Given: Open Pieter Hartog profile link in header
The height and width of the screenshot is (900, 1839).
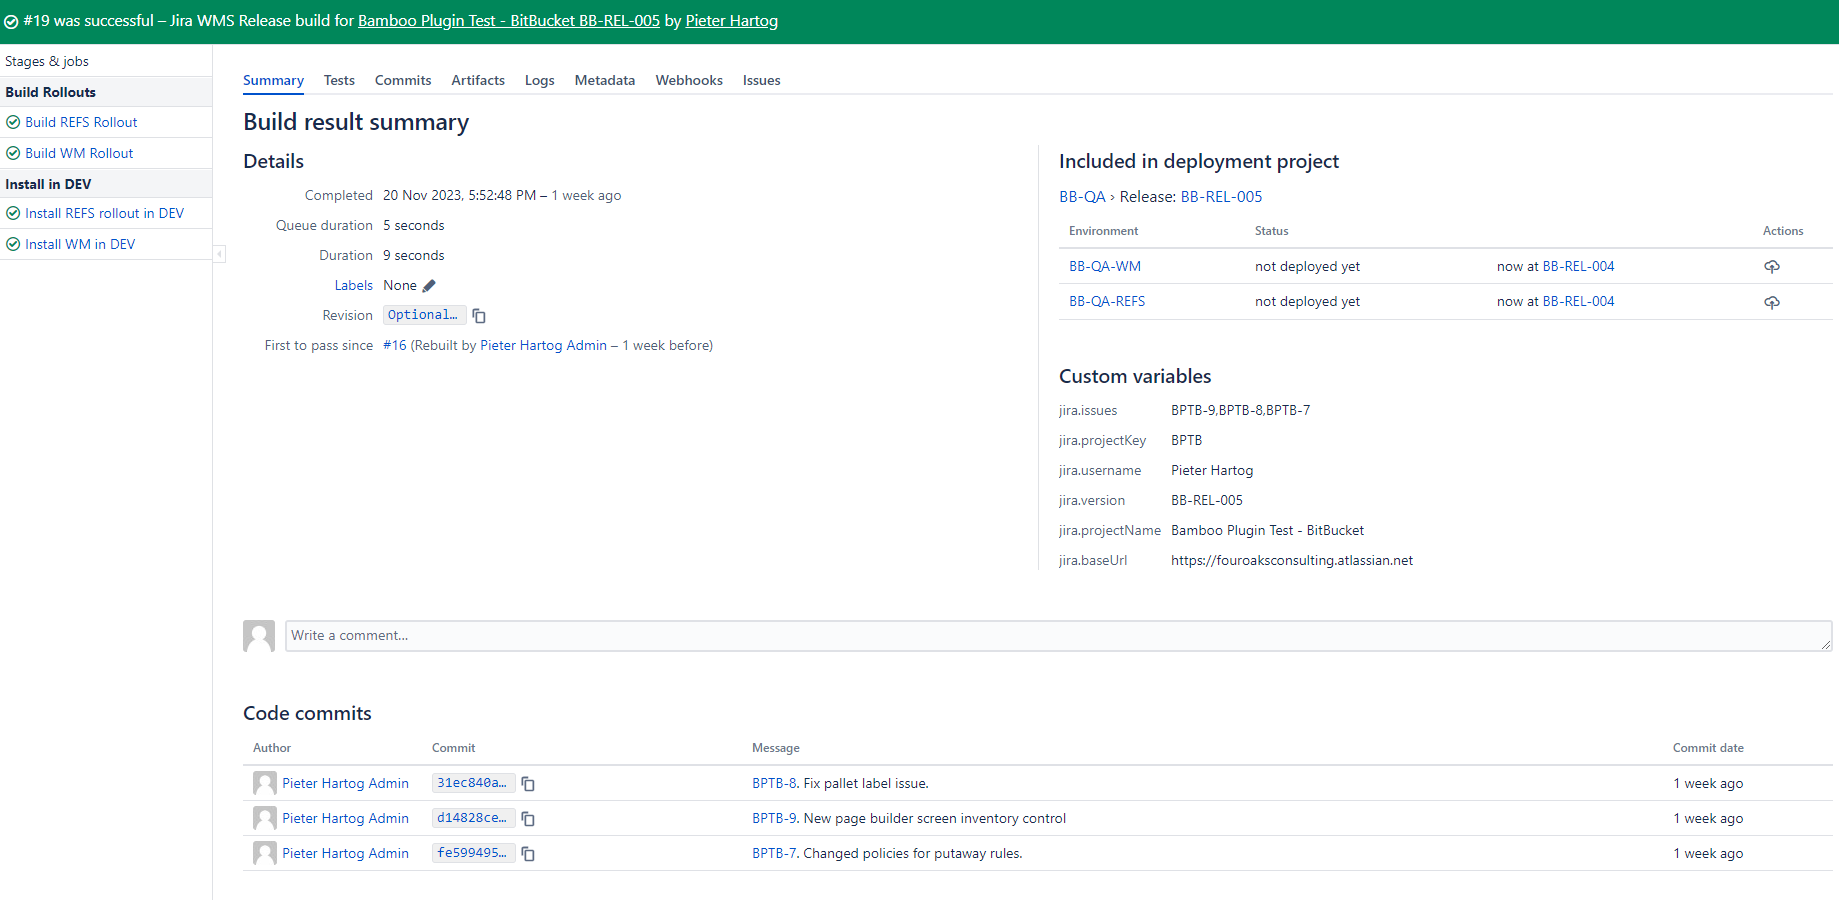Looking at the screenshot, I should pos(731,21).
